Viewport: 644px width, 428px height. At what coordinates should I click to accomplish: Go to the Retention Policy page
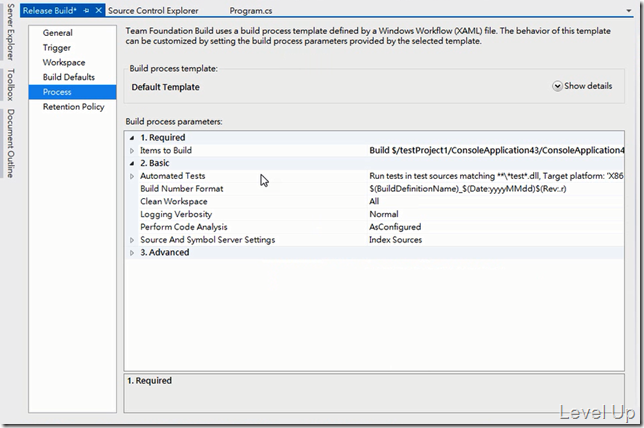pos(74,107)
